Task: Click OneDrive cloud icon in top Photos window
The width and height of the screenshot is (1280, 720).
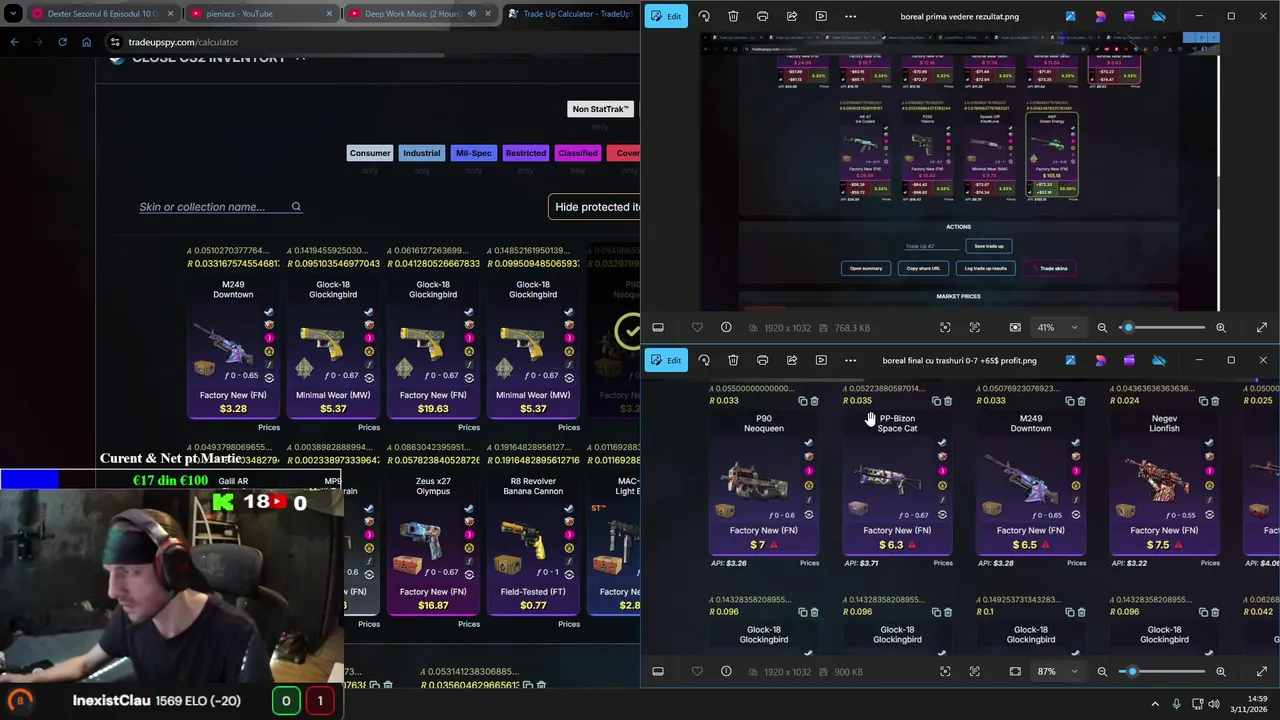Action: [1159, 16]
